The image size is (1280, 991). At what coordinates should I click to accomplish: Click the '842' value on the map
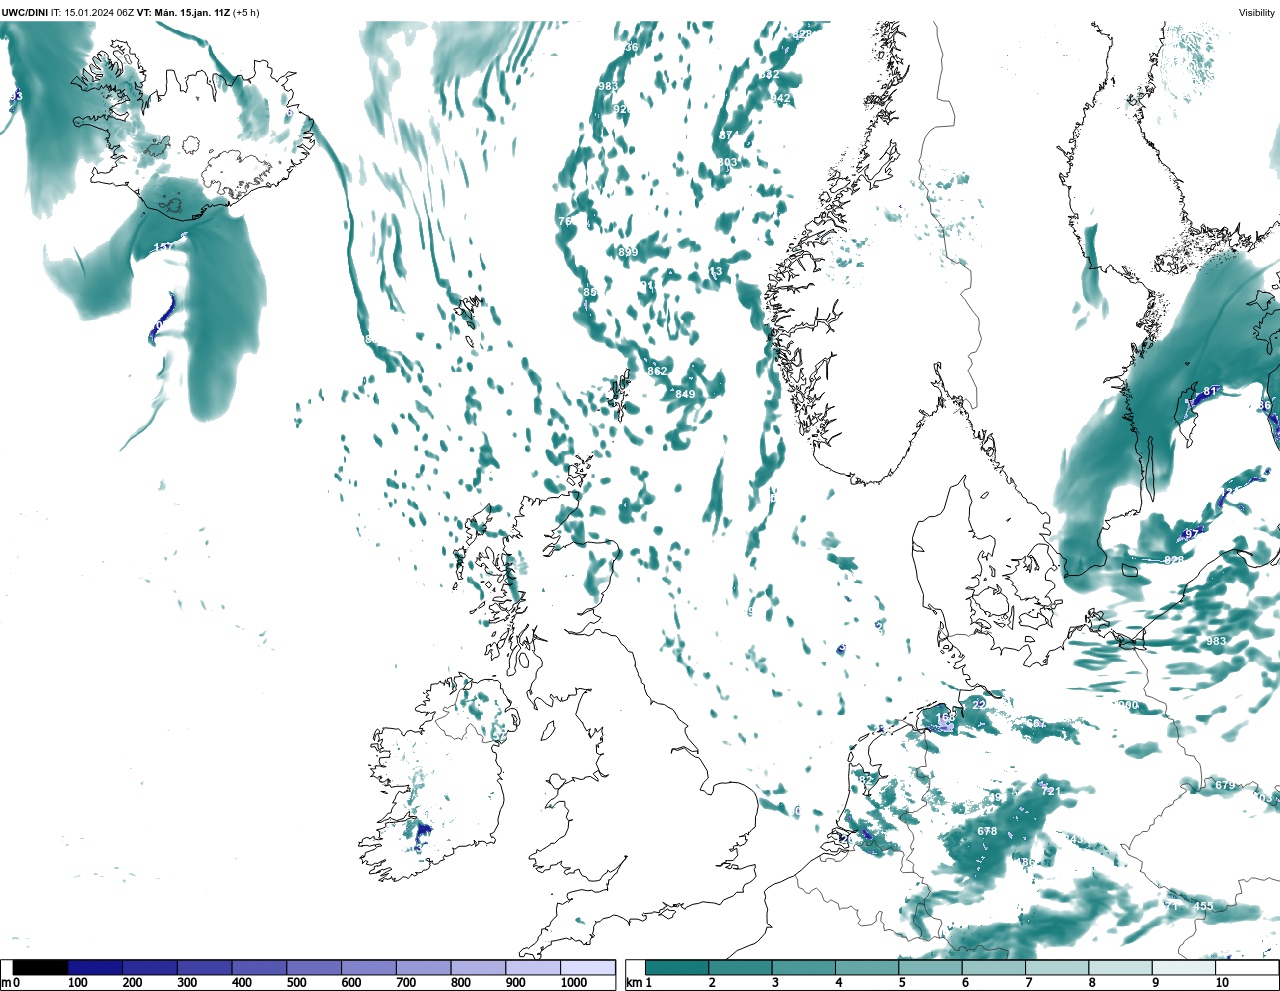[780, 98]
